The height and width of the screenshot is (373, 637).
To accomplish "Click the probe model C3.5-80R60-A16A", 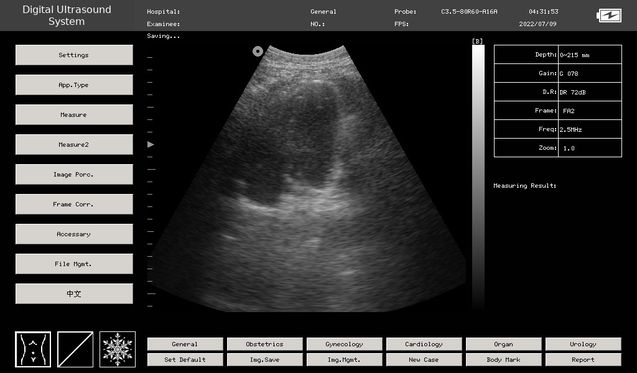I will tap(469, 12).
